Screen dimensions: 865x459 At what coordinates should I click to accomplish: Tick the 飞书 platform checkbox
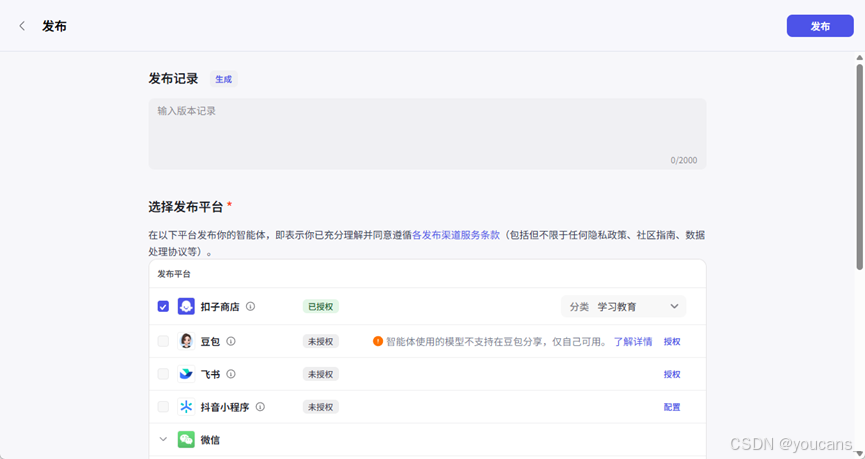click(163, 374)
